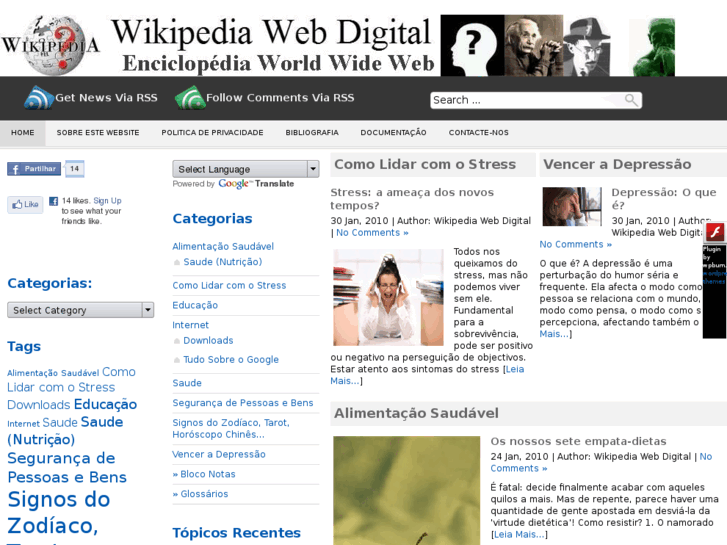Click the Como Lidar com o Stress section heading
The width and height of the screenshot is (727, 545).
pyautogui.click(x=425, y=164)
